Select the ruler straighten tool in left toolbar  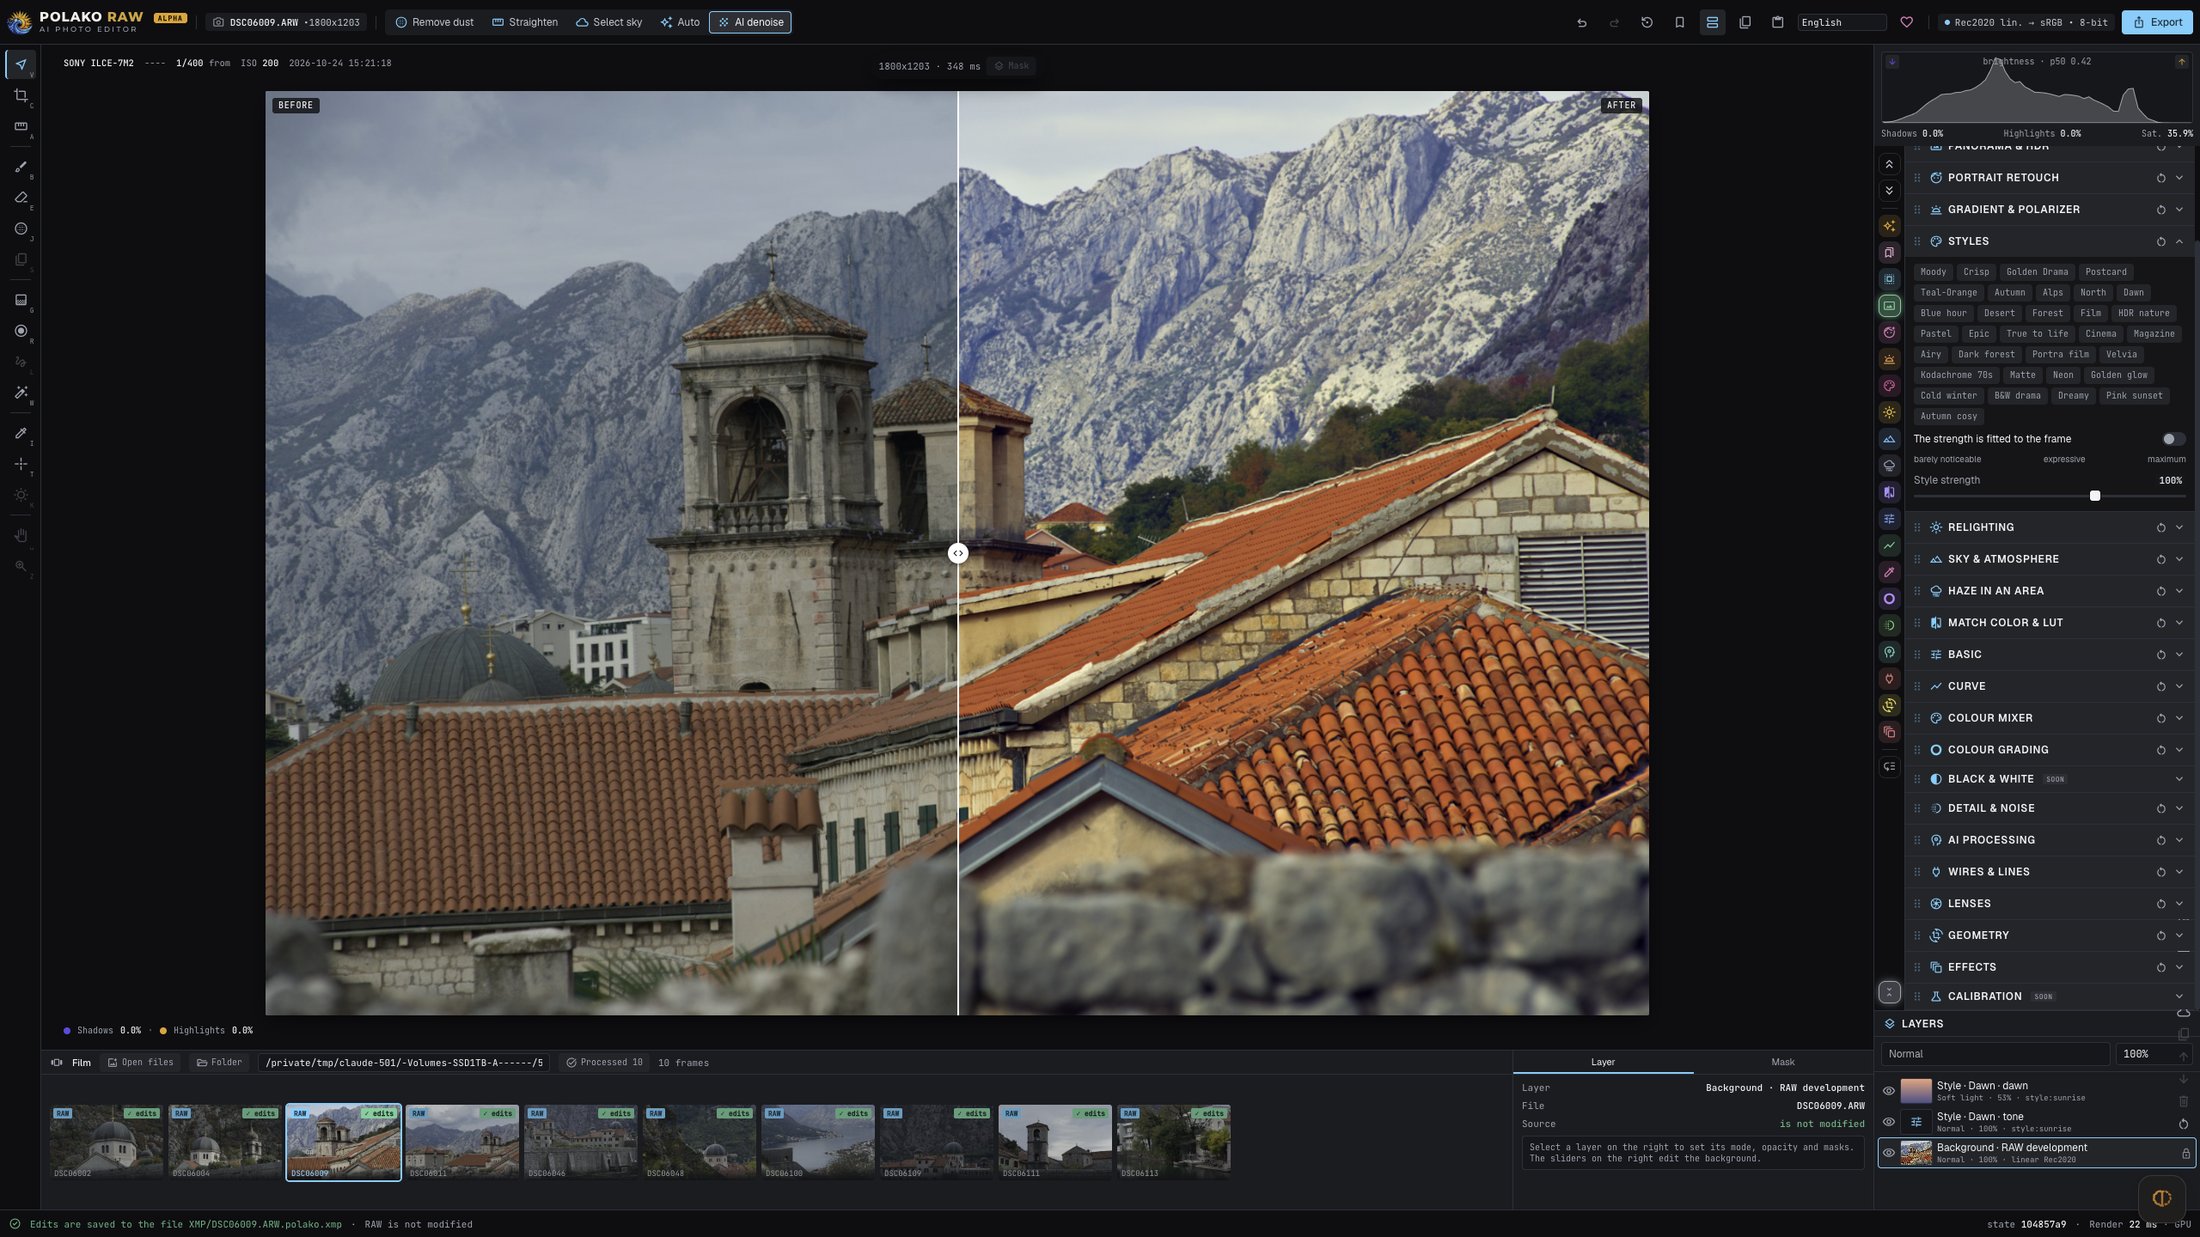[x=20, y=126]
